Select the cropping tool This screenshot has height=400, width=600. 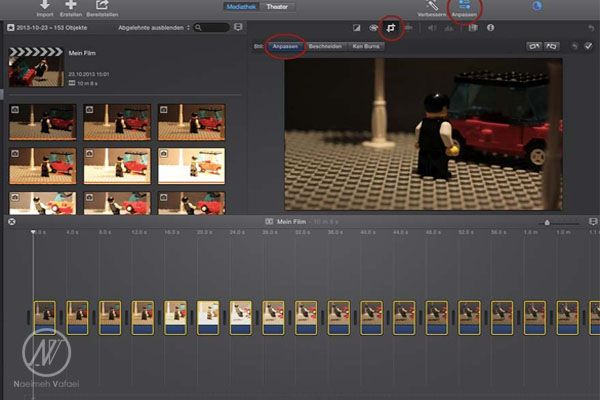point(391,28)
